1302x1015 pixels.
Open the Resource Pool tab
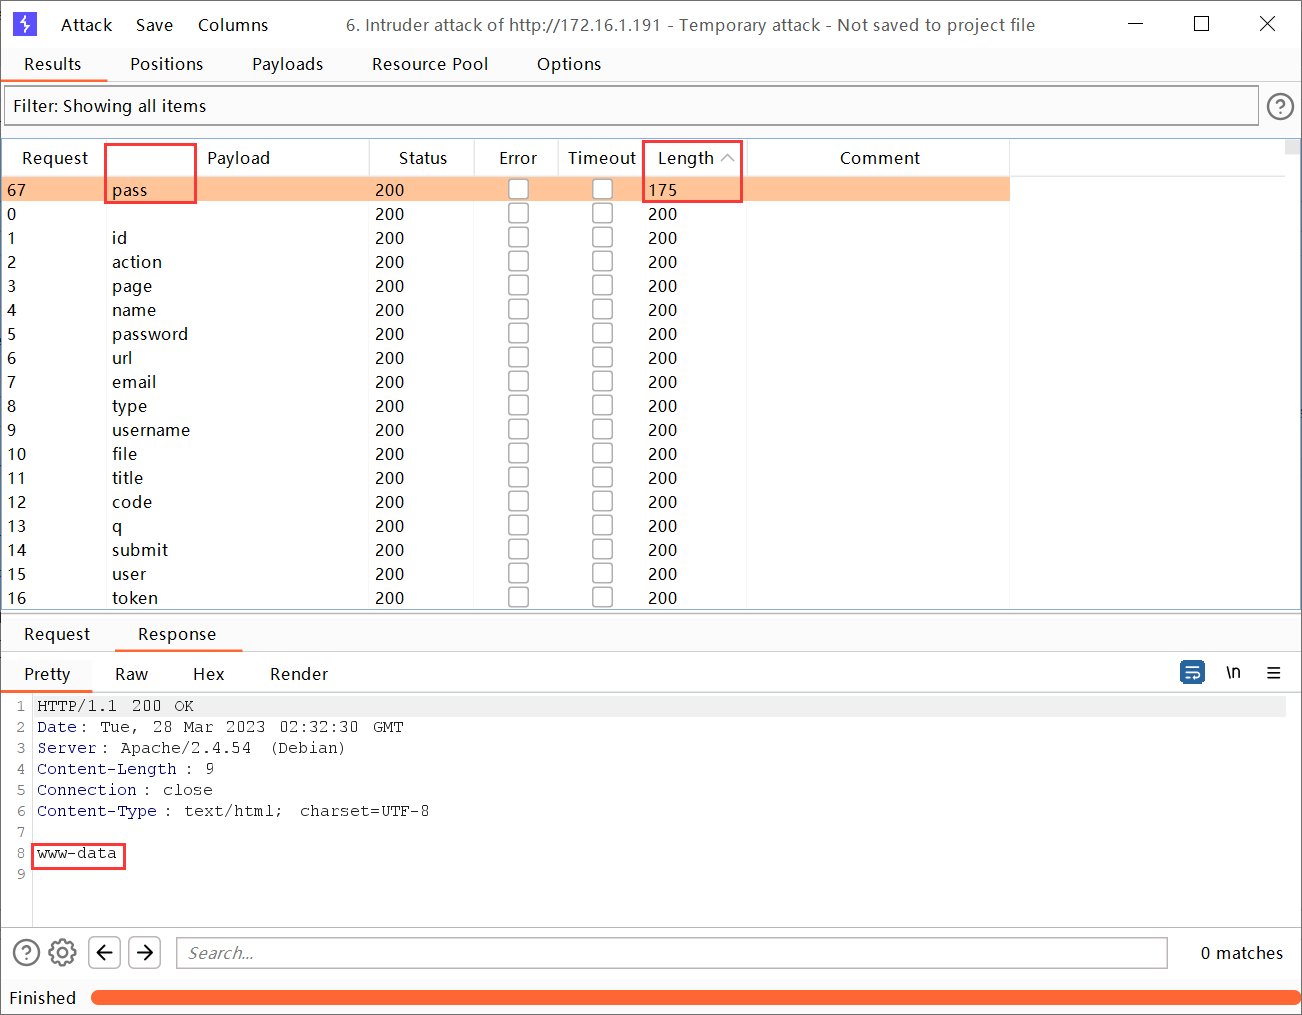click(x=430, y=64)
